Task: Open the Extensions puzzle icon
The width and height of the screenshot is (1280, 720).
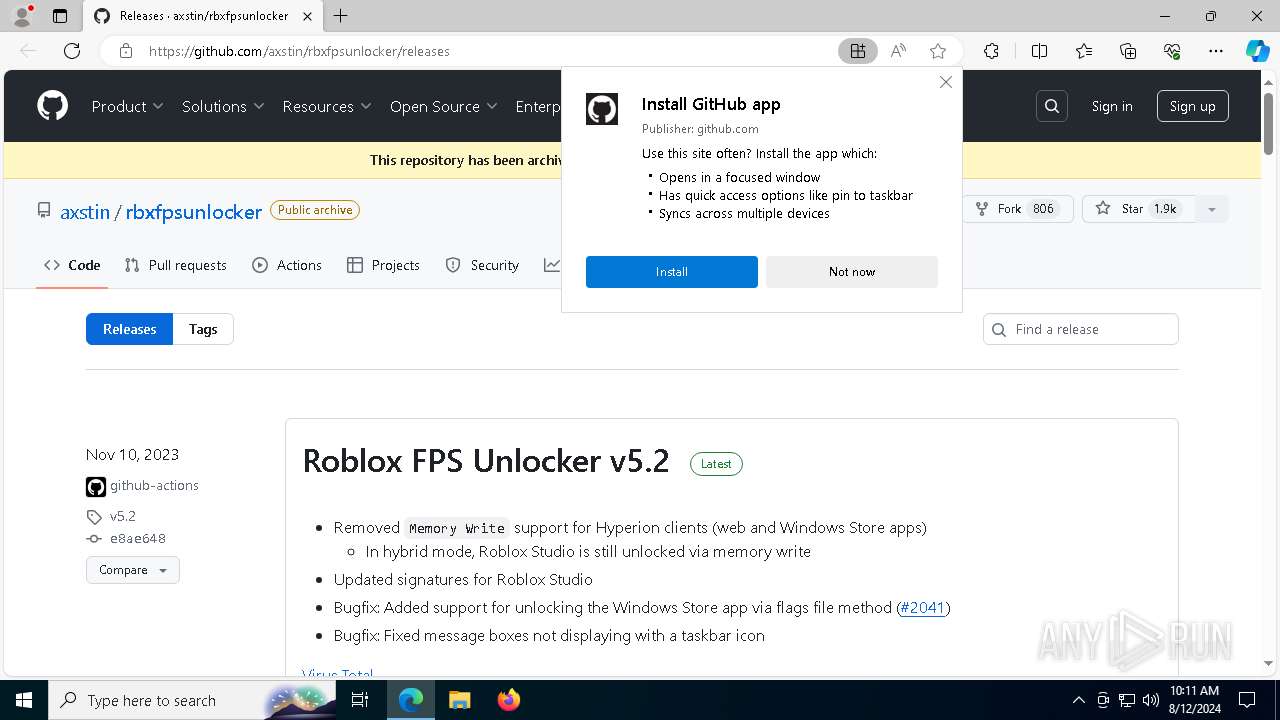Action: coord(991,51)
